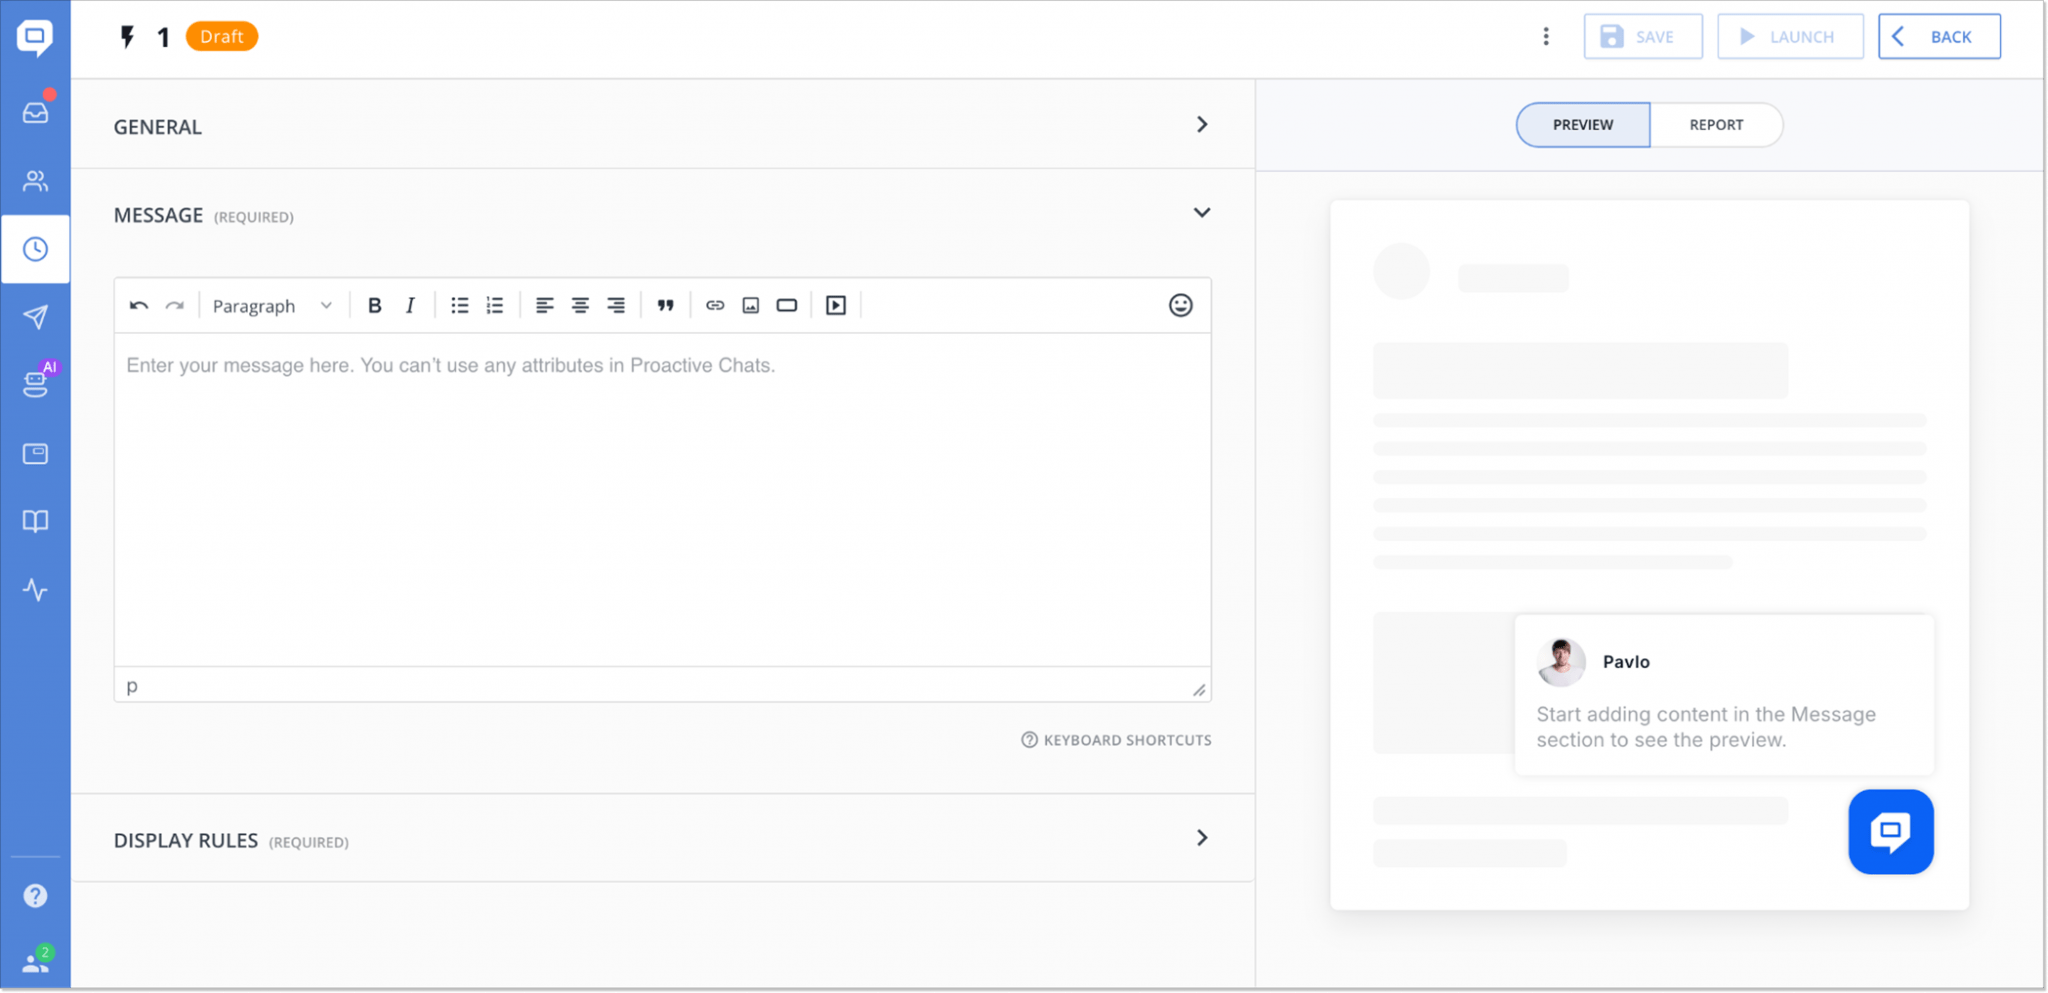Insert a hyperlink in the message
This screenshot has height=993, width=2048.
tap(715, 306)
